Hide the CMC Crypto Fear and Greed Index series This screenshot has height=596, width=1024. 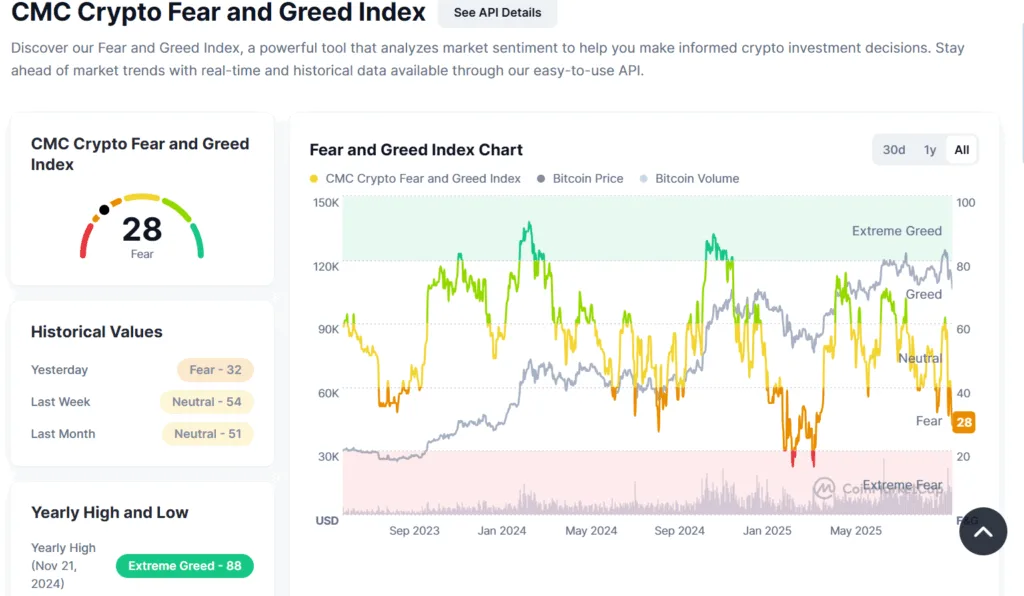(x=420, y=178)
